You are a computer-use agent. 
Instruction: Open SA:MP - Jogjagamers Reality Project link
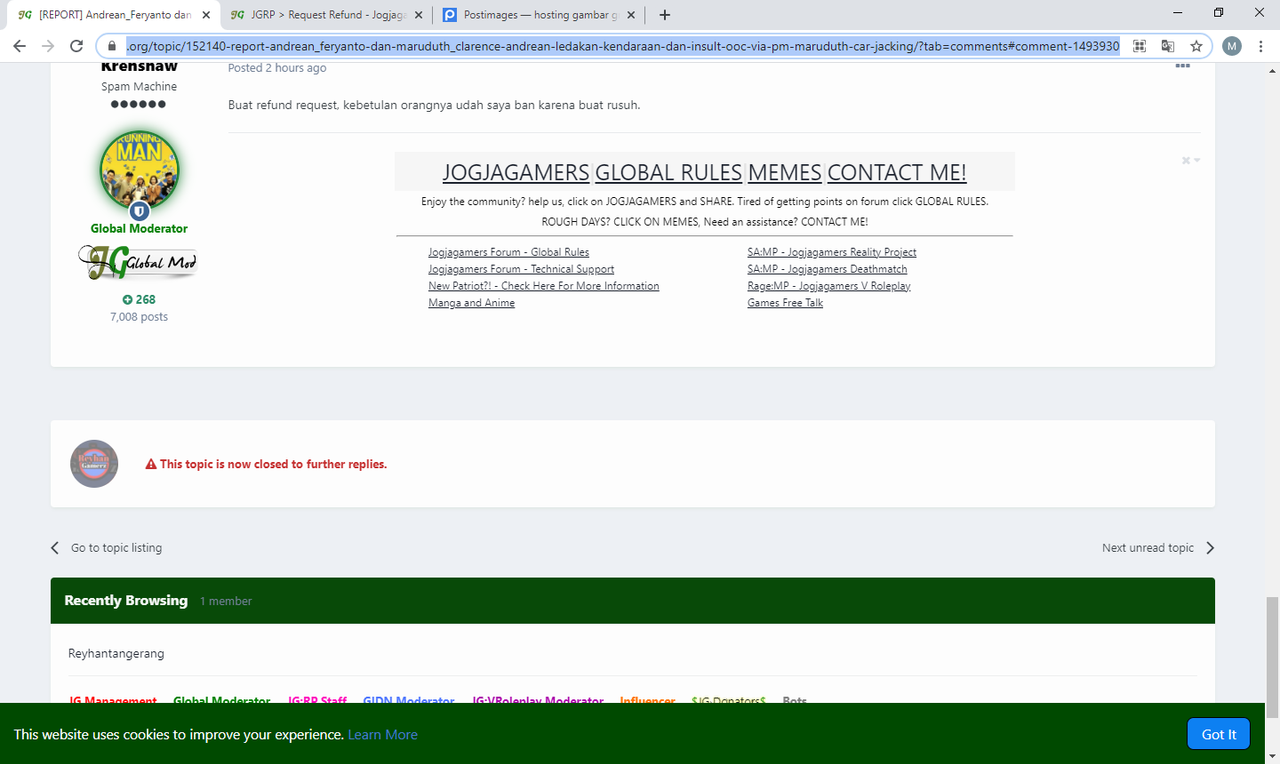[832, 252]
